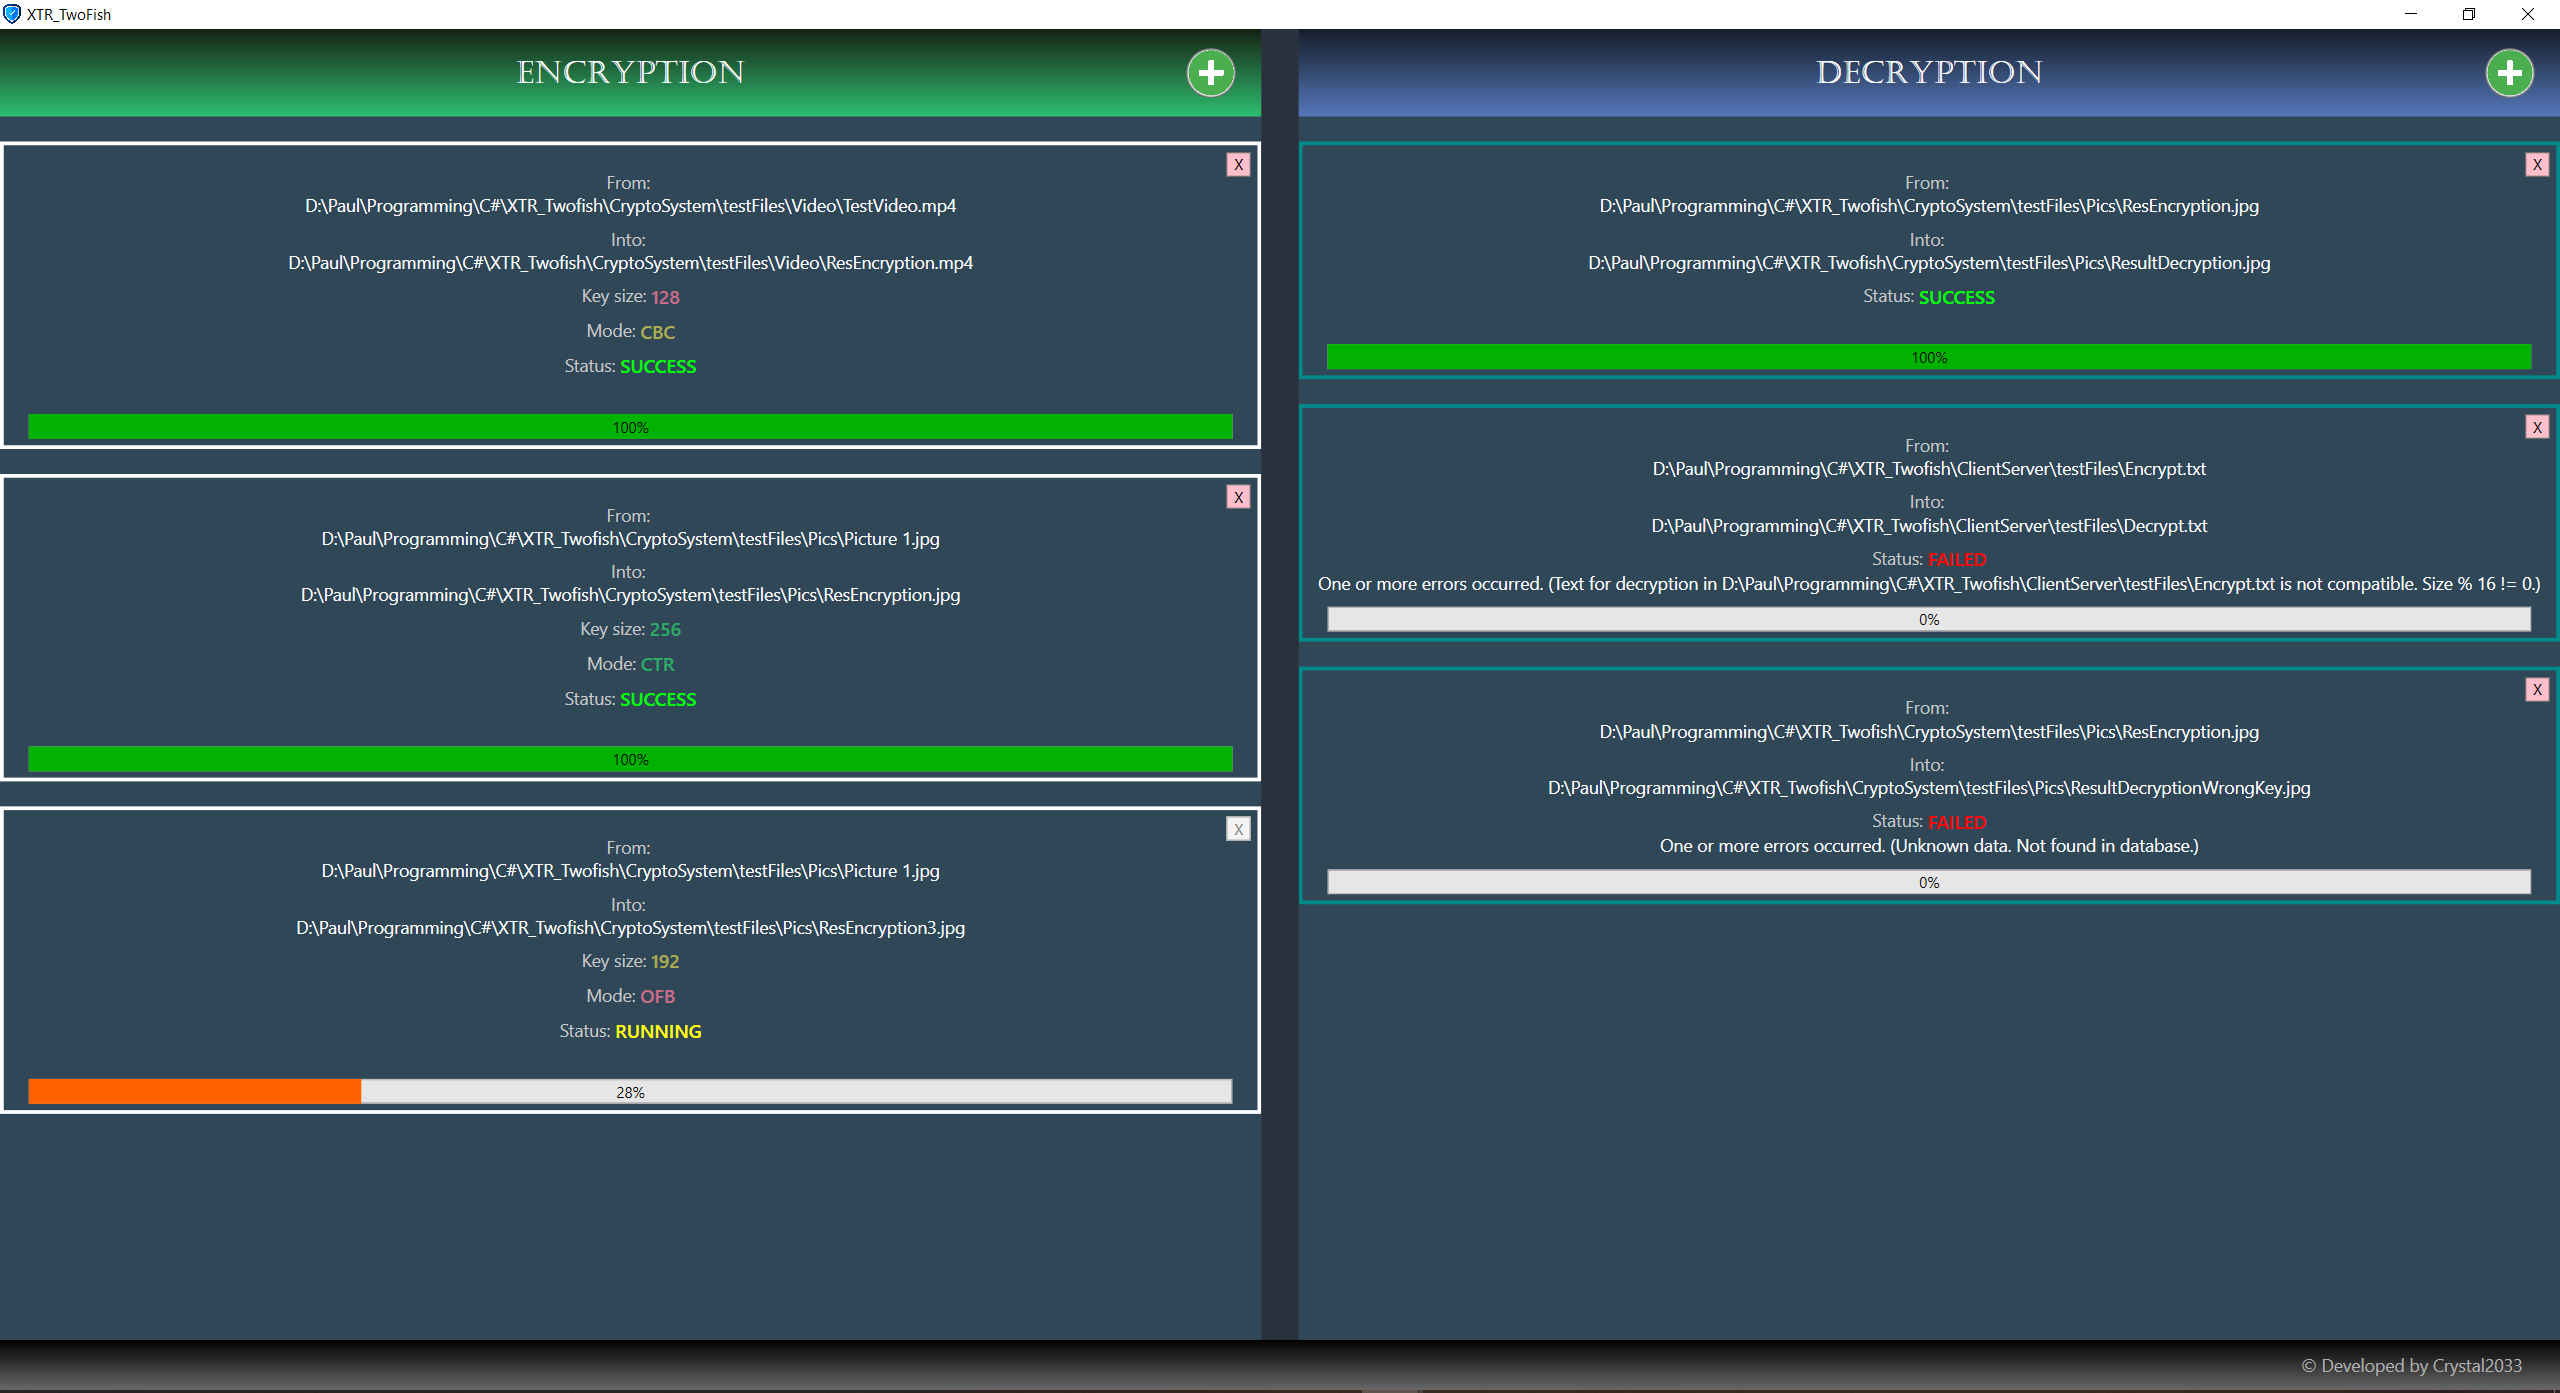Click the FAILED status on wrong key card
The image size is (2560, 1393).
[1955, 821]
